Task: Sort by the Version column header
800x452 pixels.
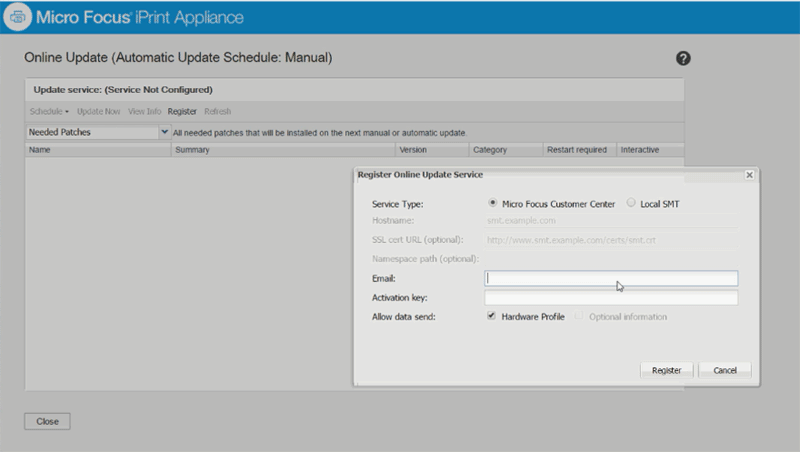Action: [x=432, y=150]
